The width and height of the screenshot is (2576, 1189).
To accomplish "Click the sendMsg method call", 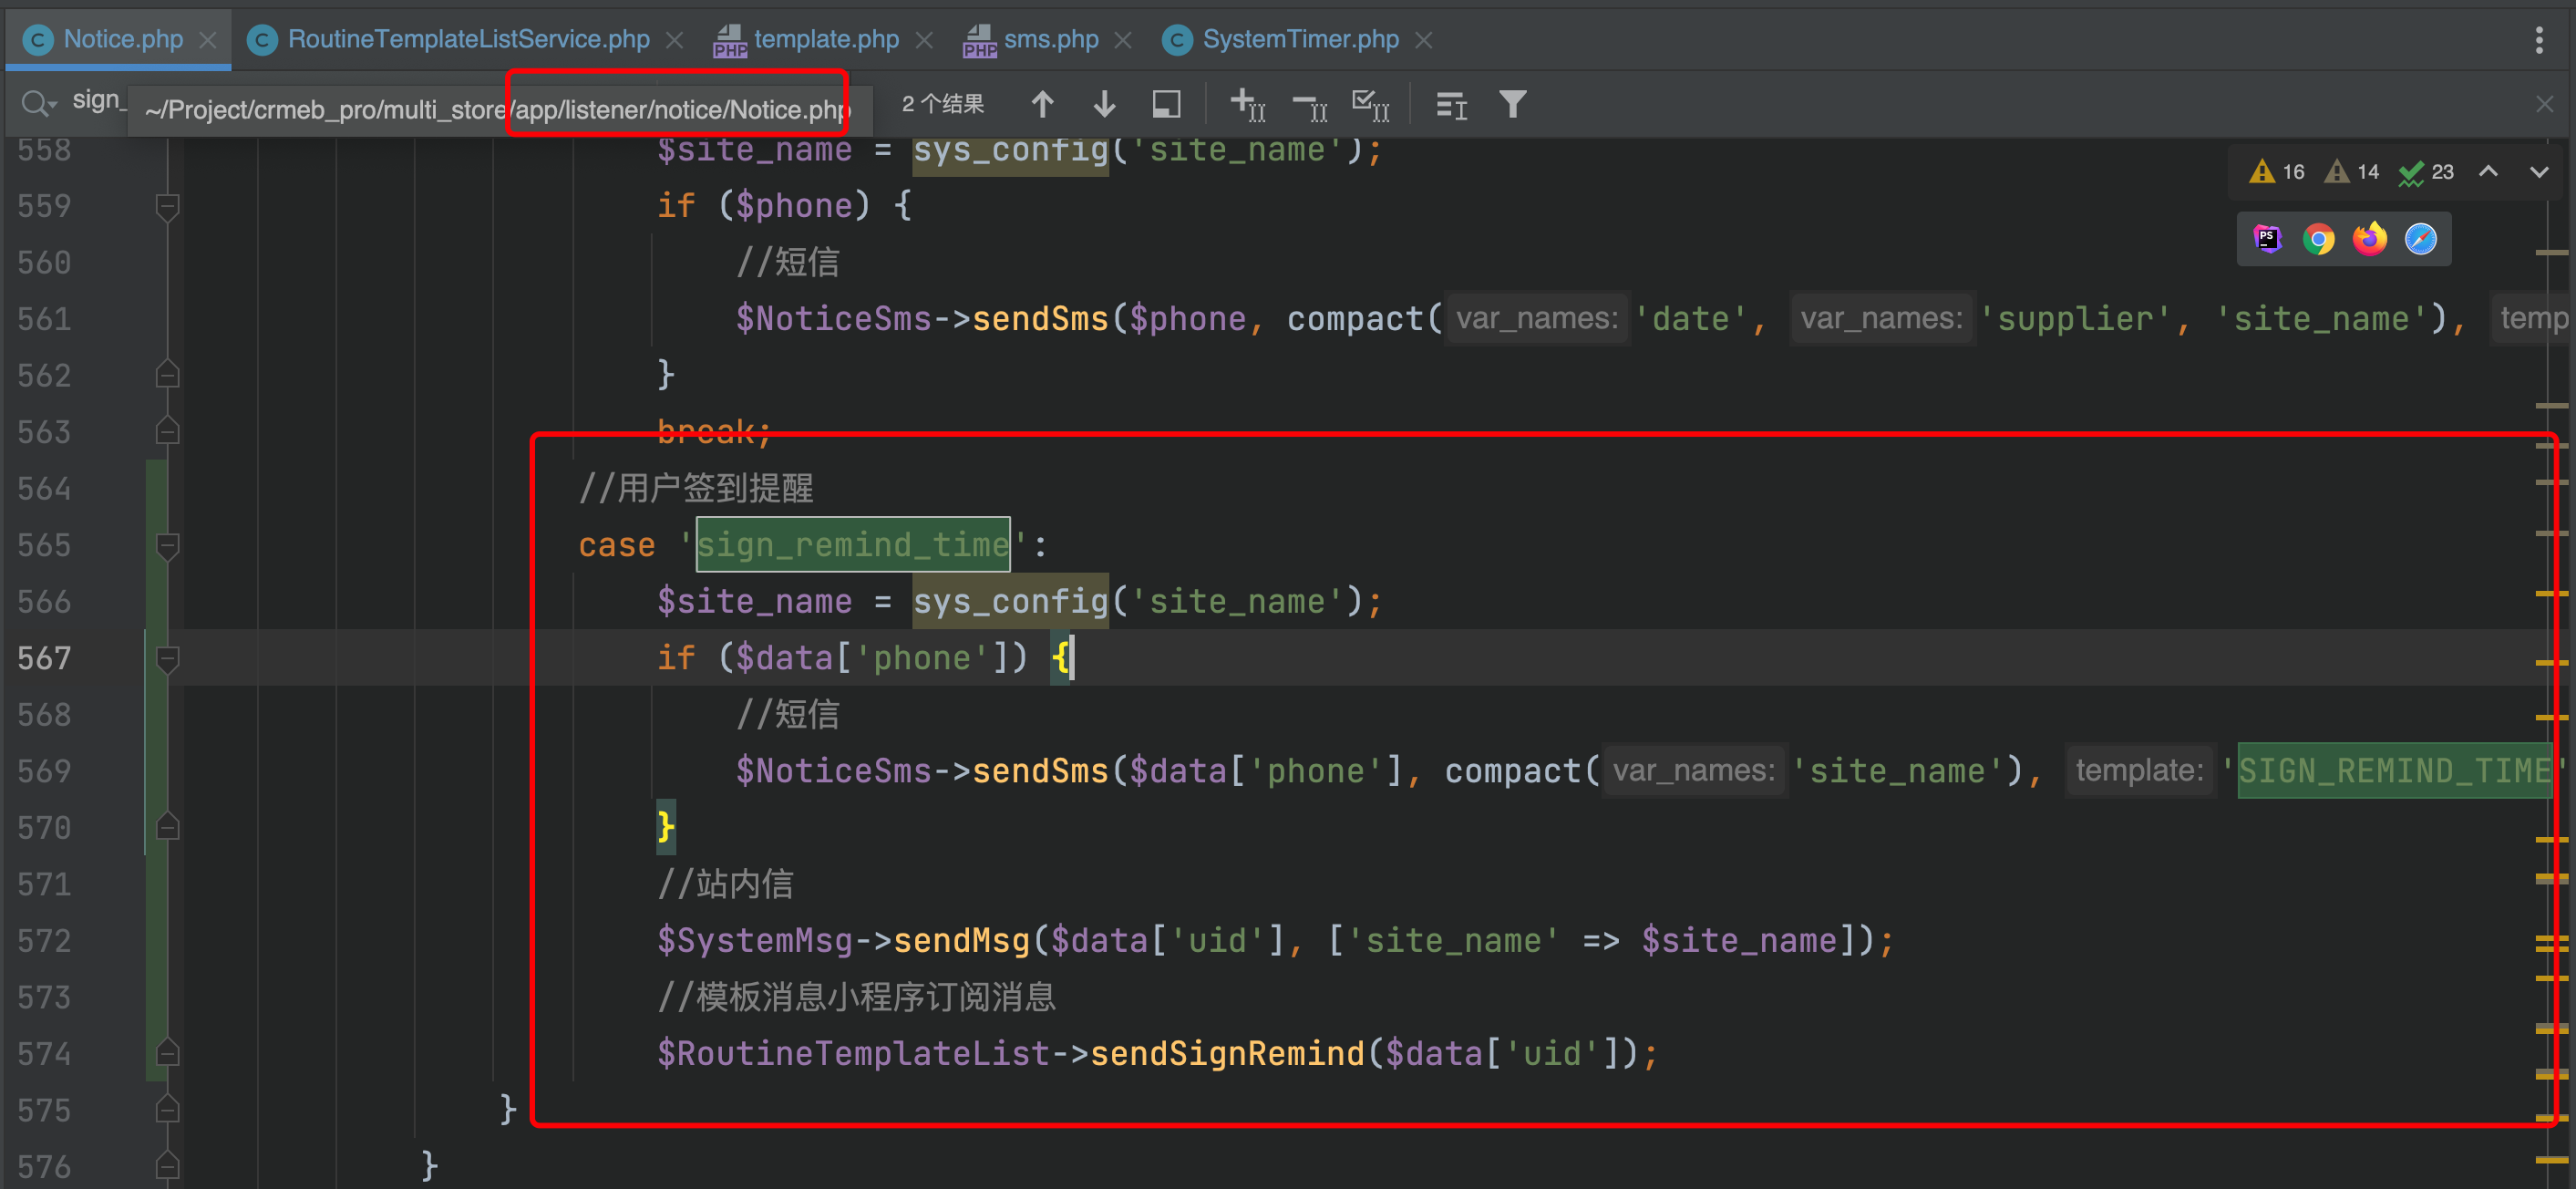I will pos(961,940).
